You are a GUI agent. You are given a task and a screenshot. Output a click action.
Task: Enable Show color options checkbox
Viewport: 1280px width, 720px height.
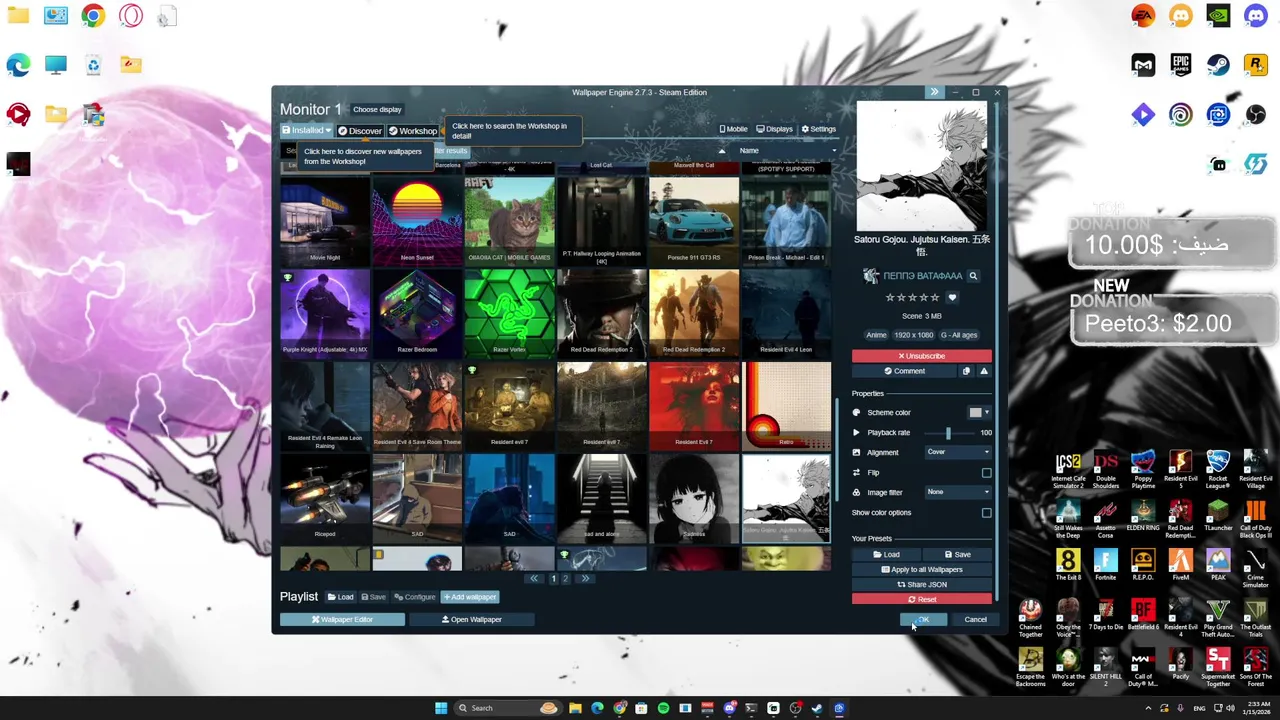(x=987, y=513)
